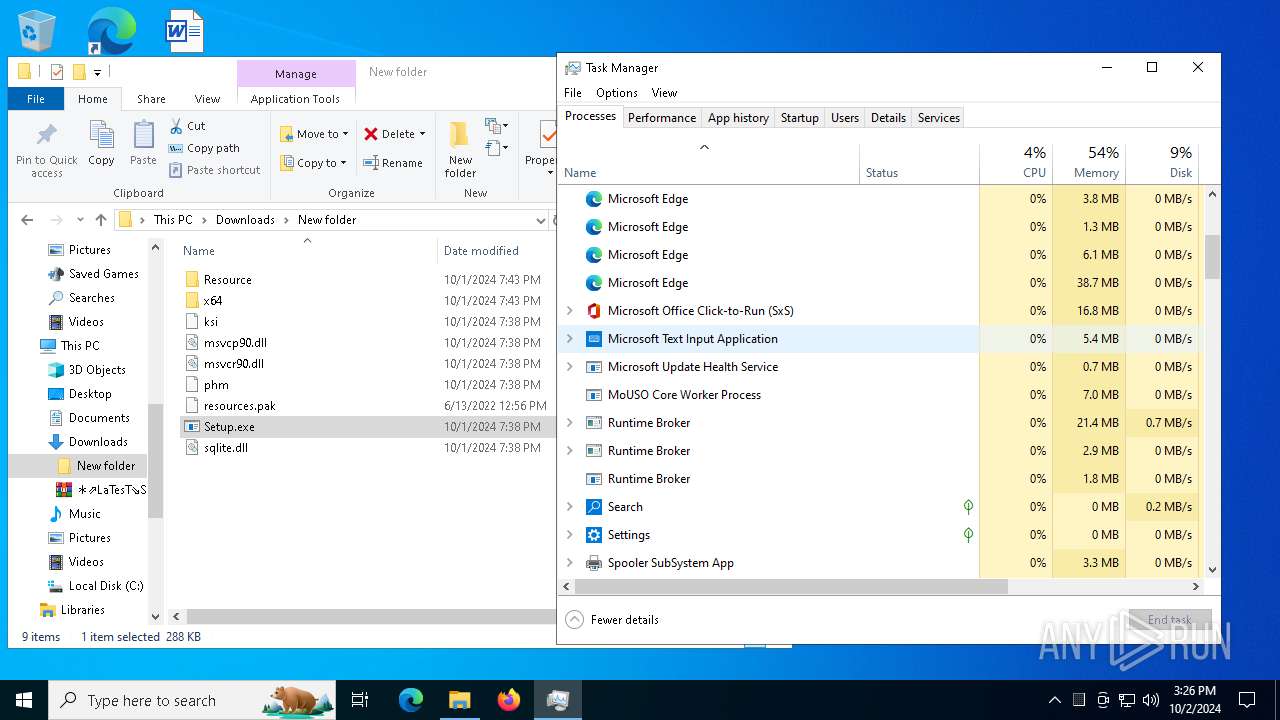Select Spooler SubSystem App process
The image size is (1280, 720).
(768, 563)
